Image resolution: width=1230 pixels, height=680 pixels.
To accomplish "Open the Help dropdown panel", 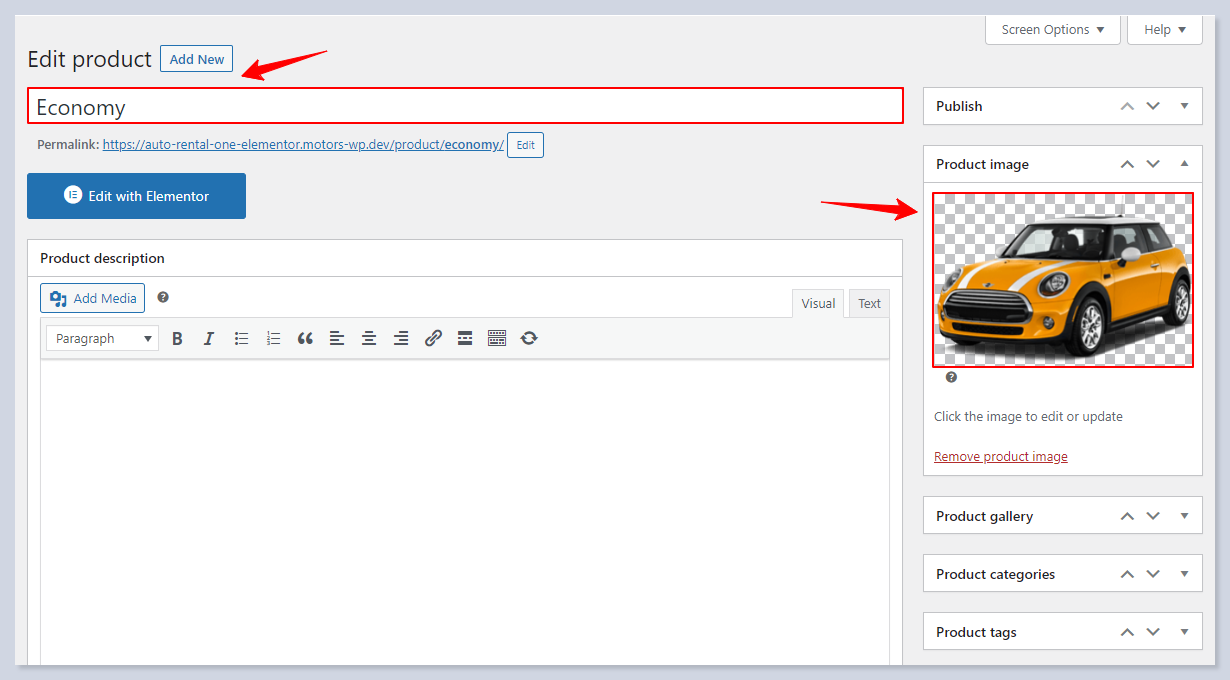I will pyautogui.click(x=1164, y=30).
